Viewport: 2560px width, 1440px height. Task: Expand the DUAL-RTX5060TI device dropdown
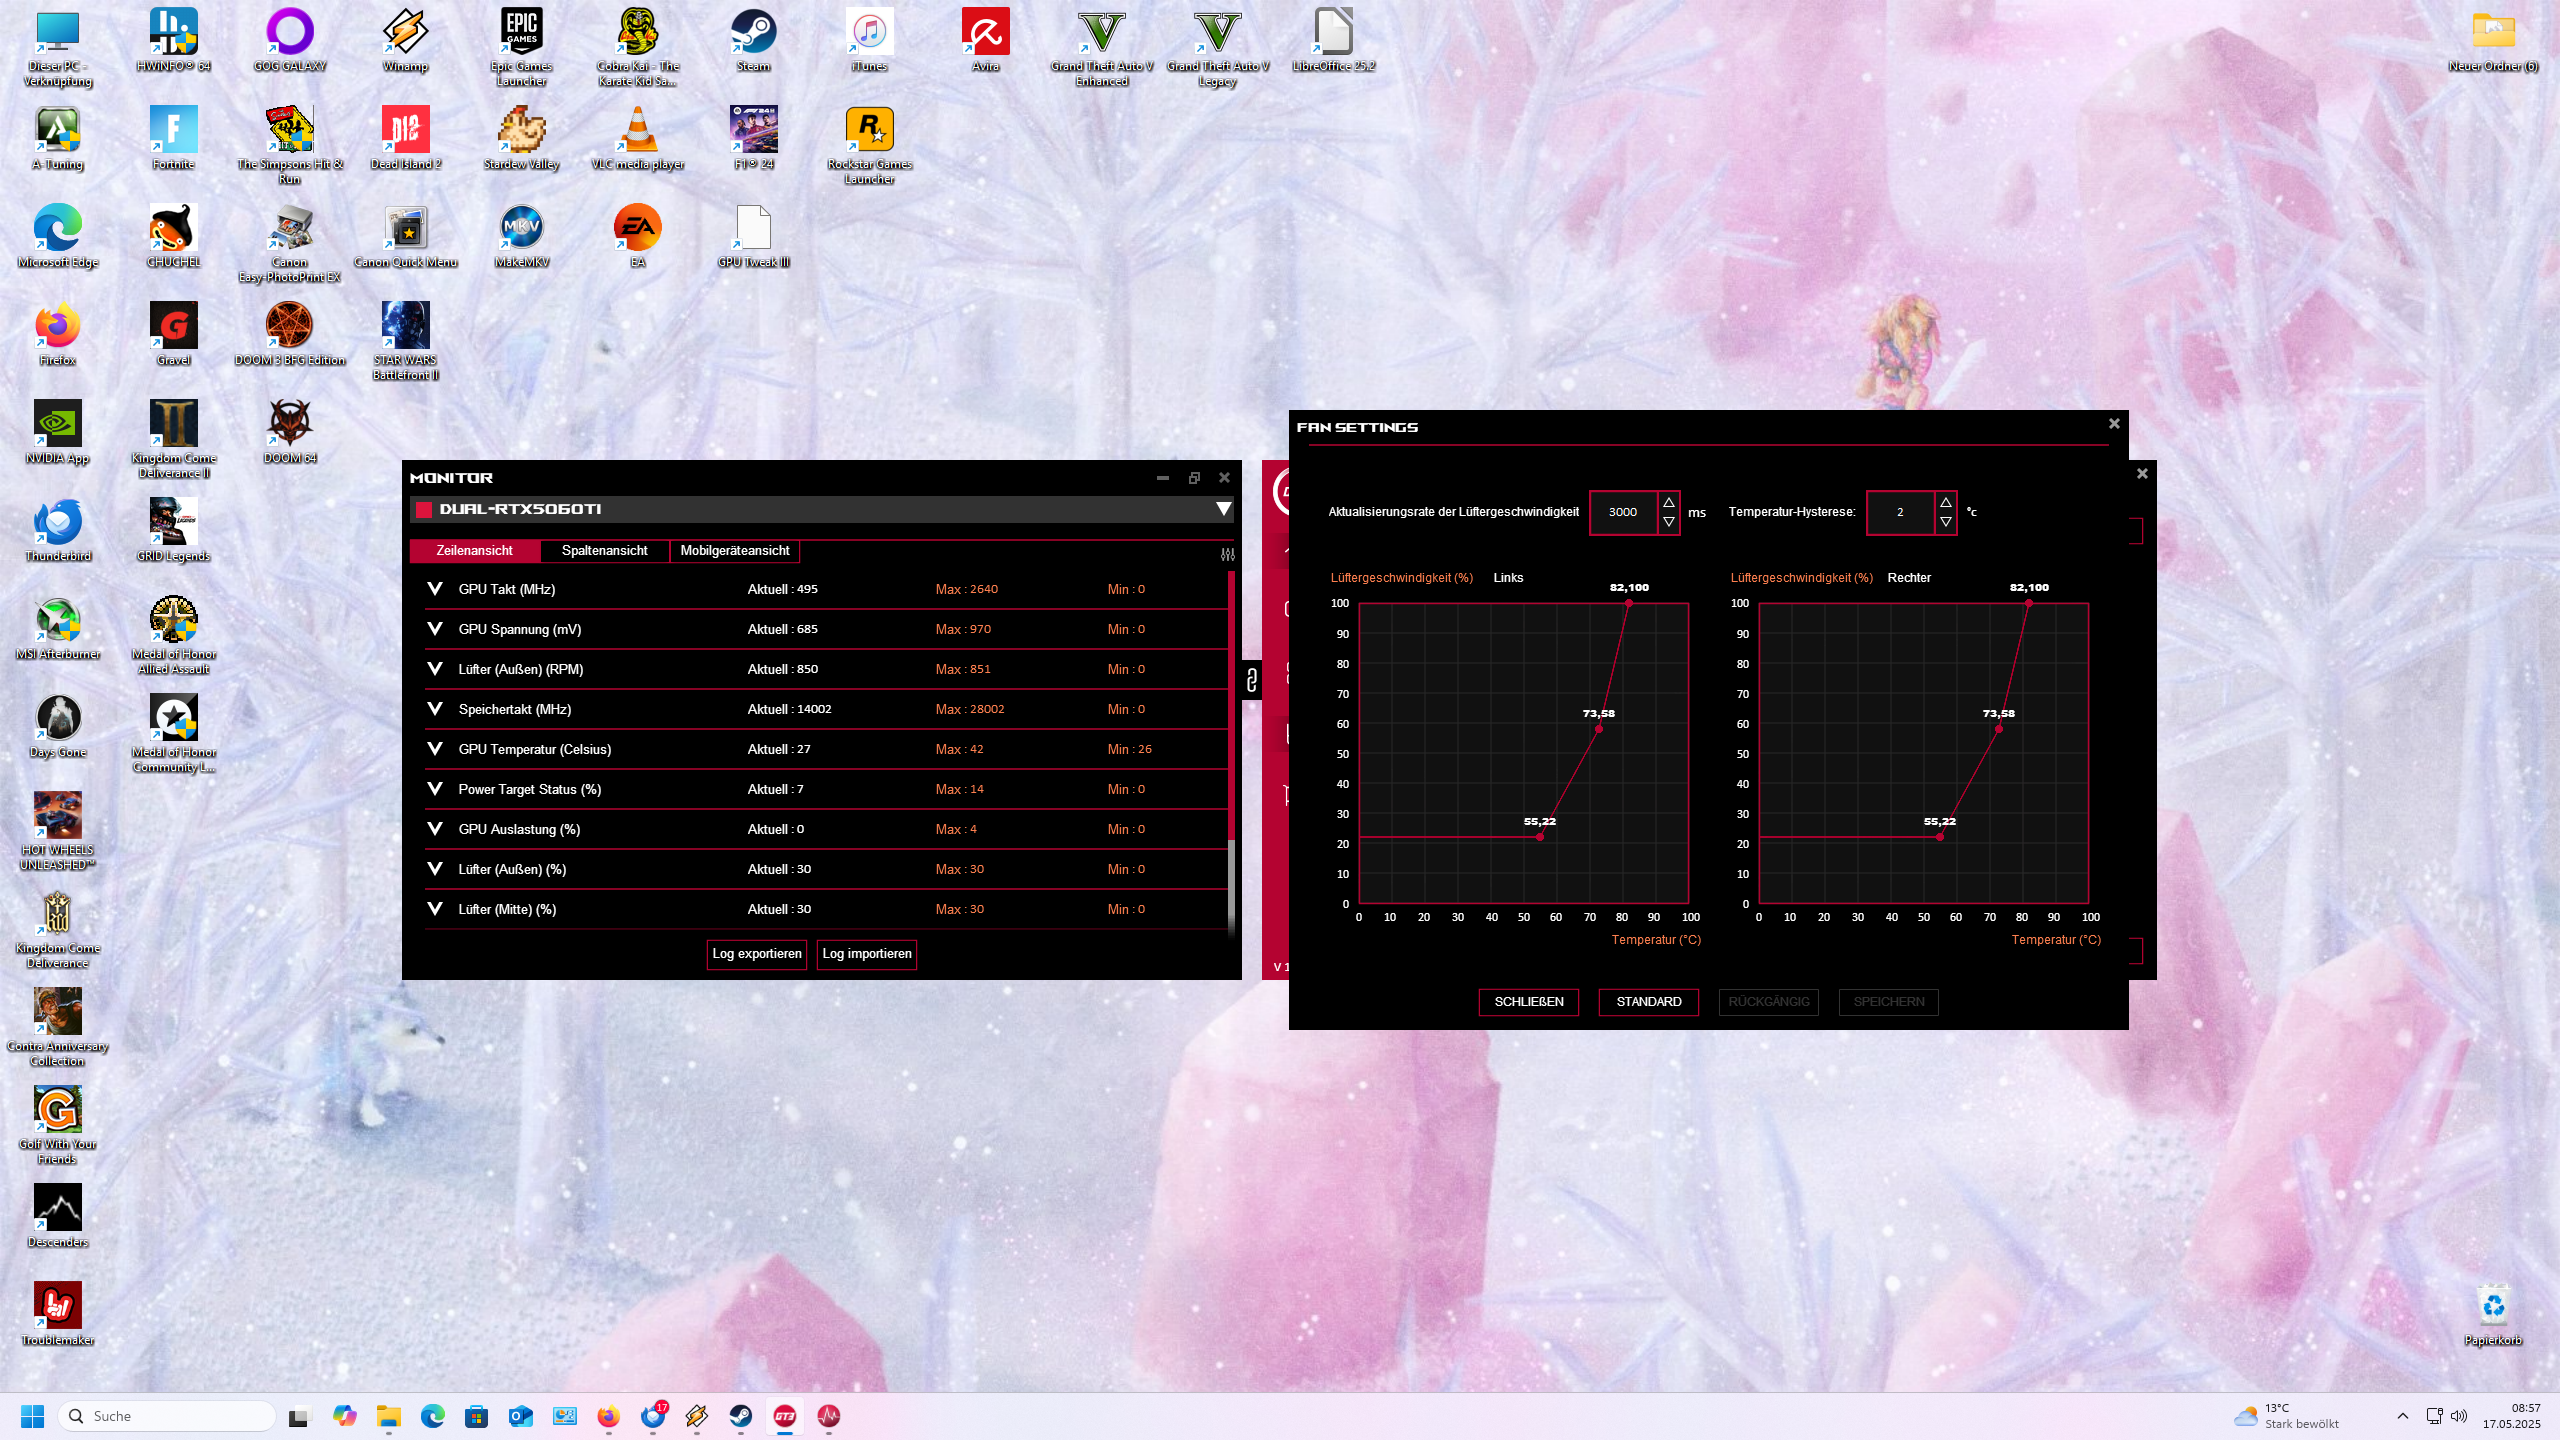click(1222, 510)
